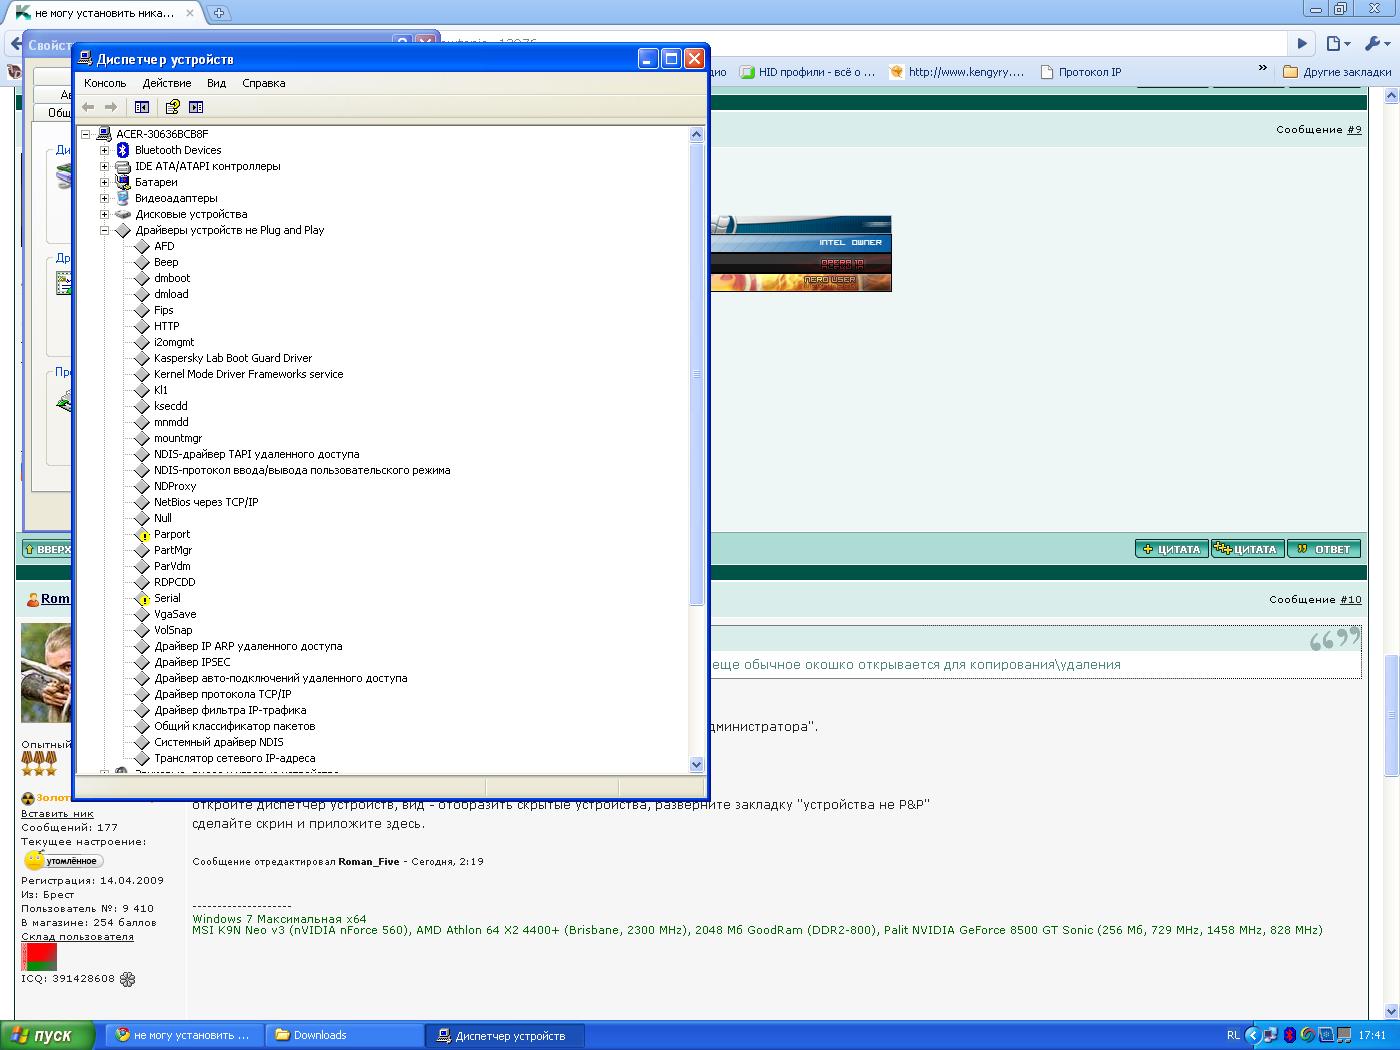
Task: Open the message #10 link
Action: click(1350, 600)
